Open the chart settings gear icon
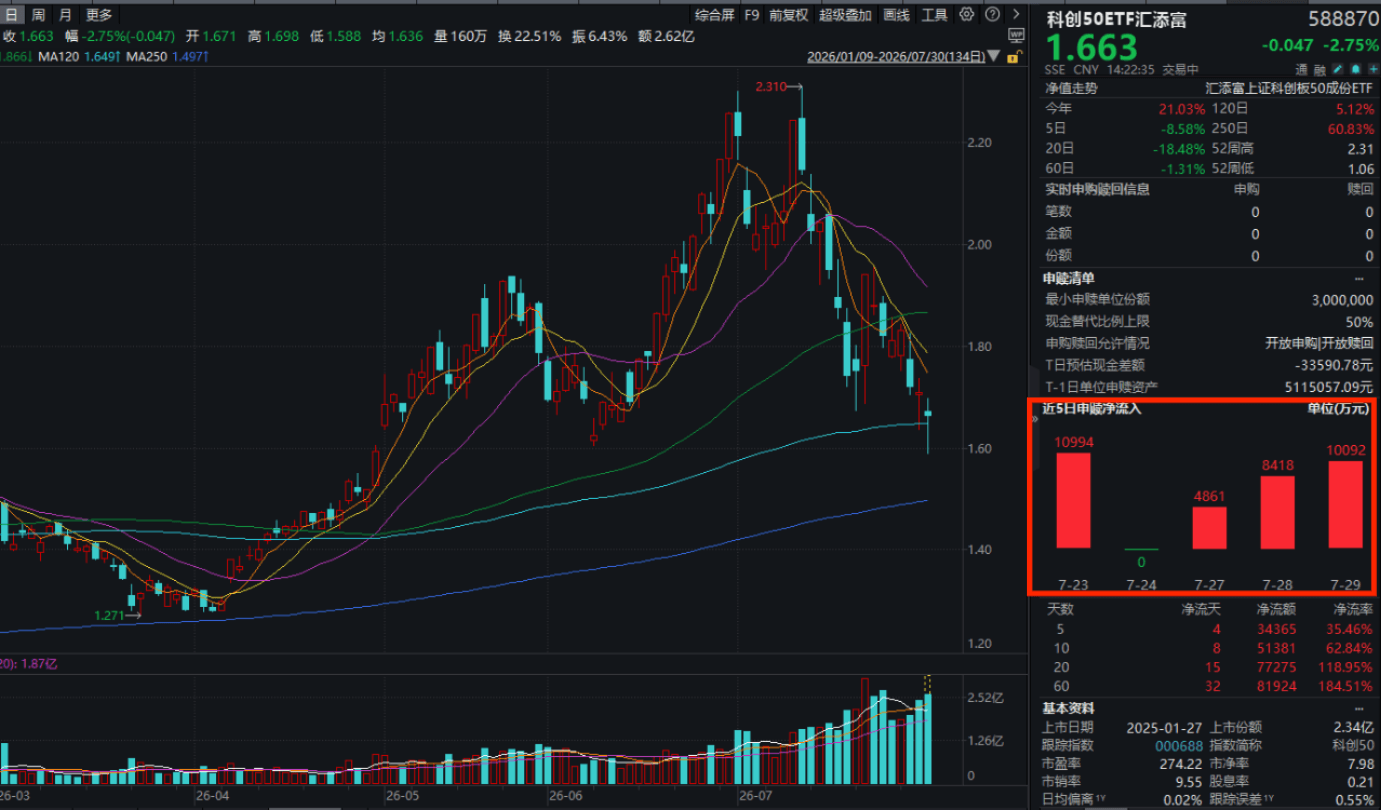Image resolution: width=1381 pixels, height=810 pixels. click(x=966, y=14)
